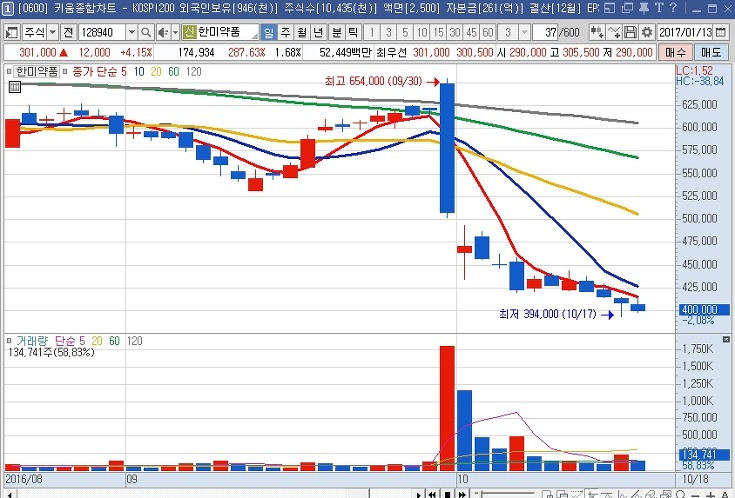Search for a stock with the magnifier icon
Screen dimensions: 735x498
[x=146, y=33]
